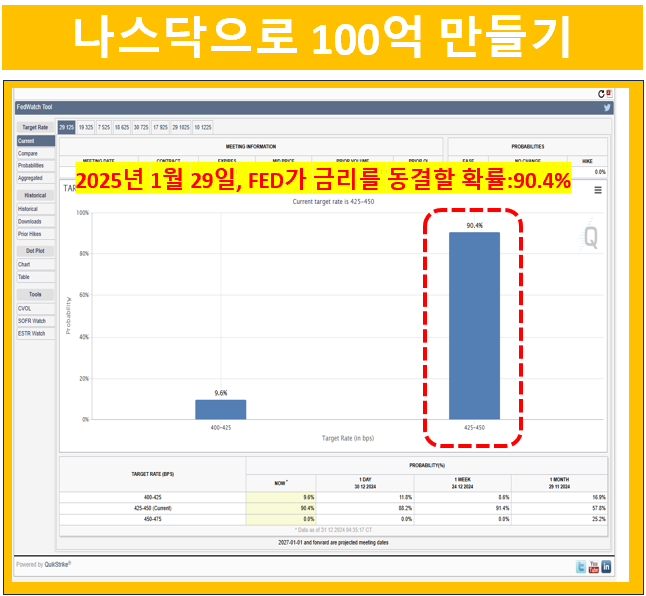Click the 'projected meeting dates' footnote text
Screen dimensions: 646x596
tap(333, 542)
